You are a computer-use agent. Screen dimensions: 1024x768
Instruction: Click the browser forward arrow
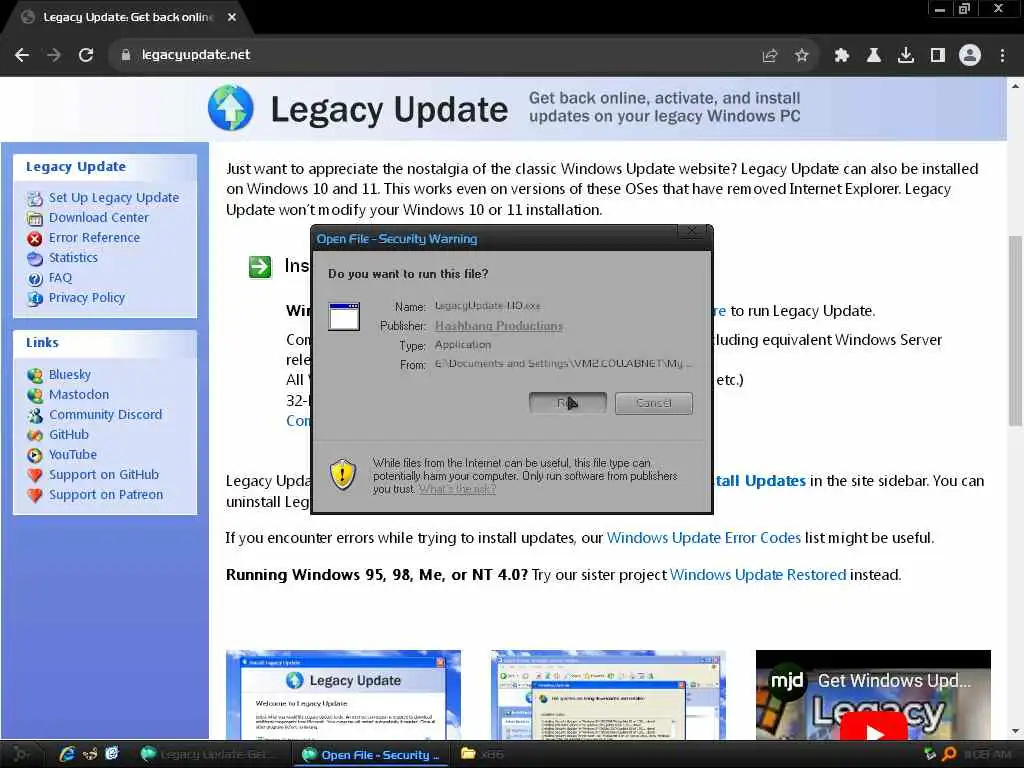[54, 56]
